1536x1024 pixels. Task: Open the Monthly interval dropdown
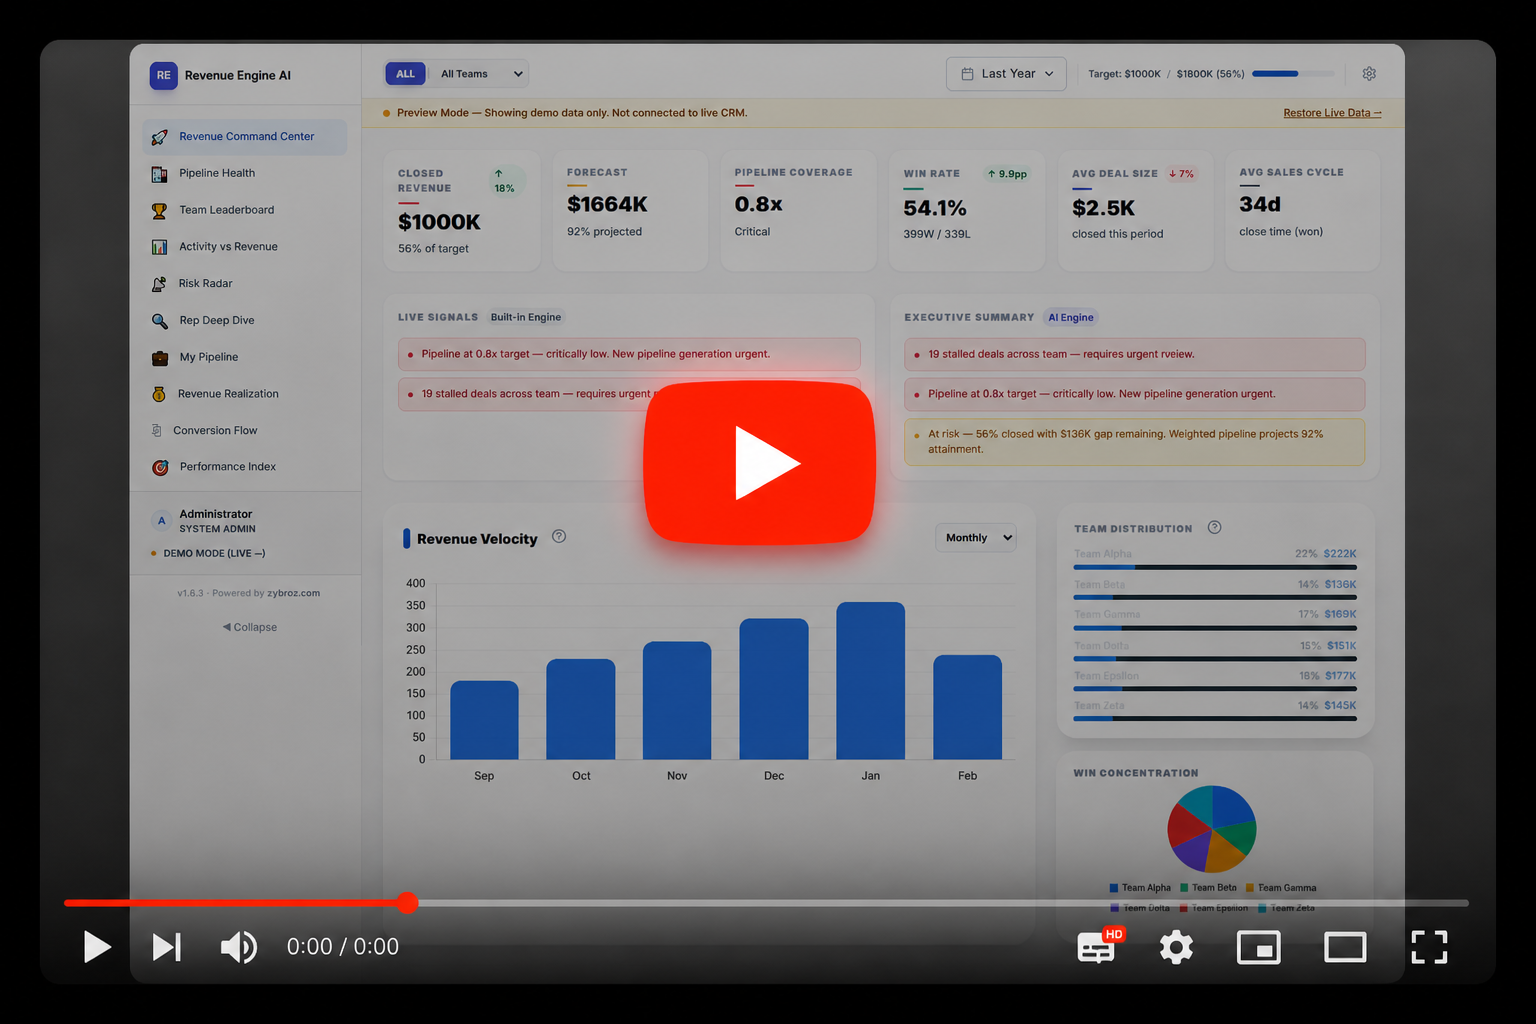(x=976, y=538)
